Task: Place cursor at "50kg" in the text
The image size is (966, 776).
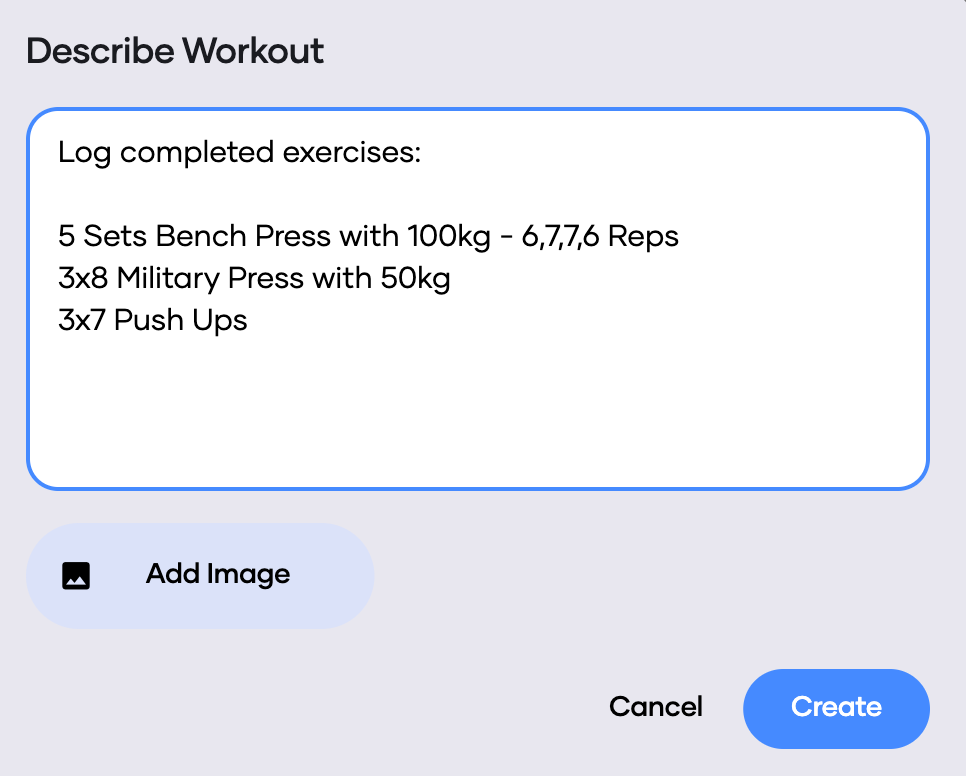Action: tap(415, 278)
